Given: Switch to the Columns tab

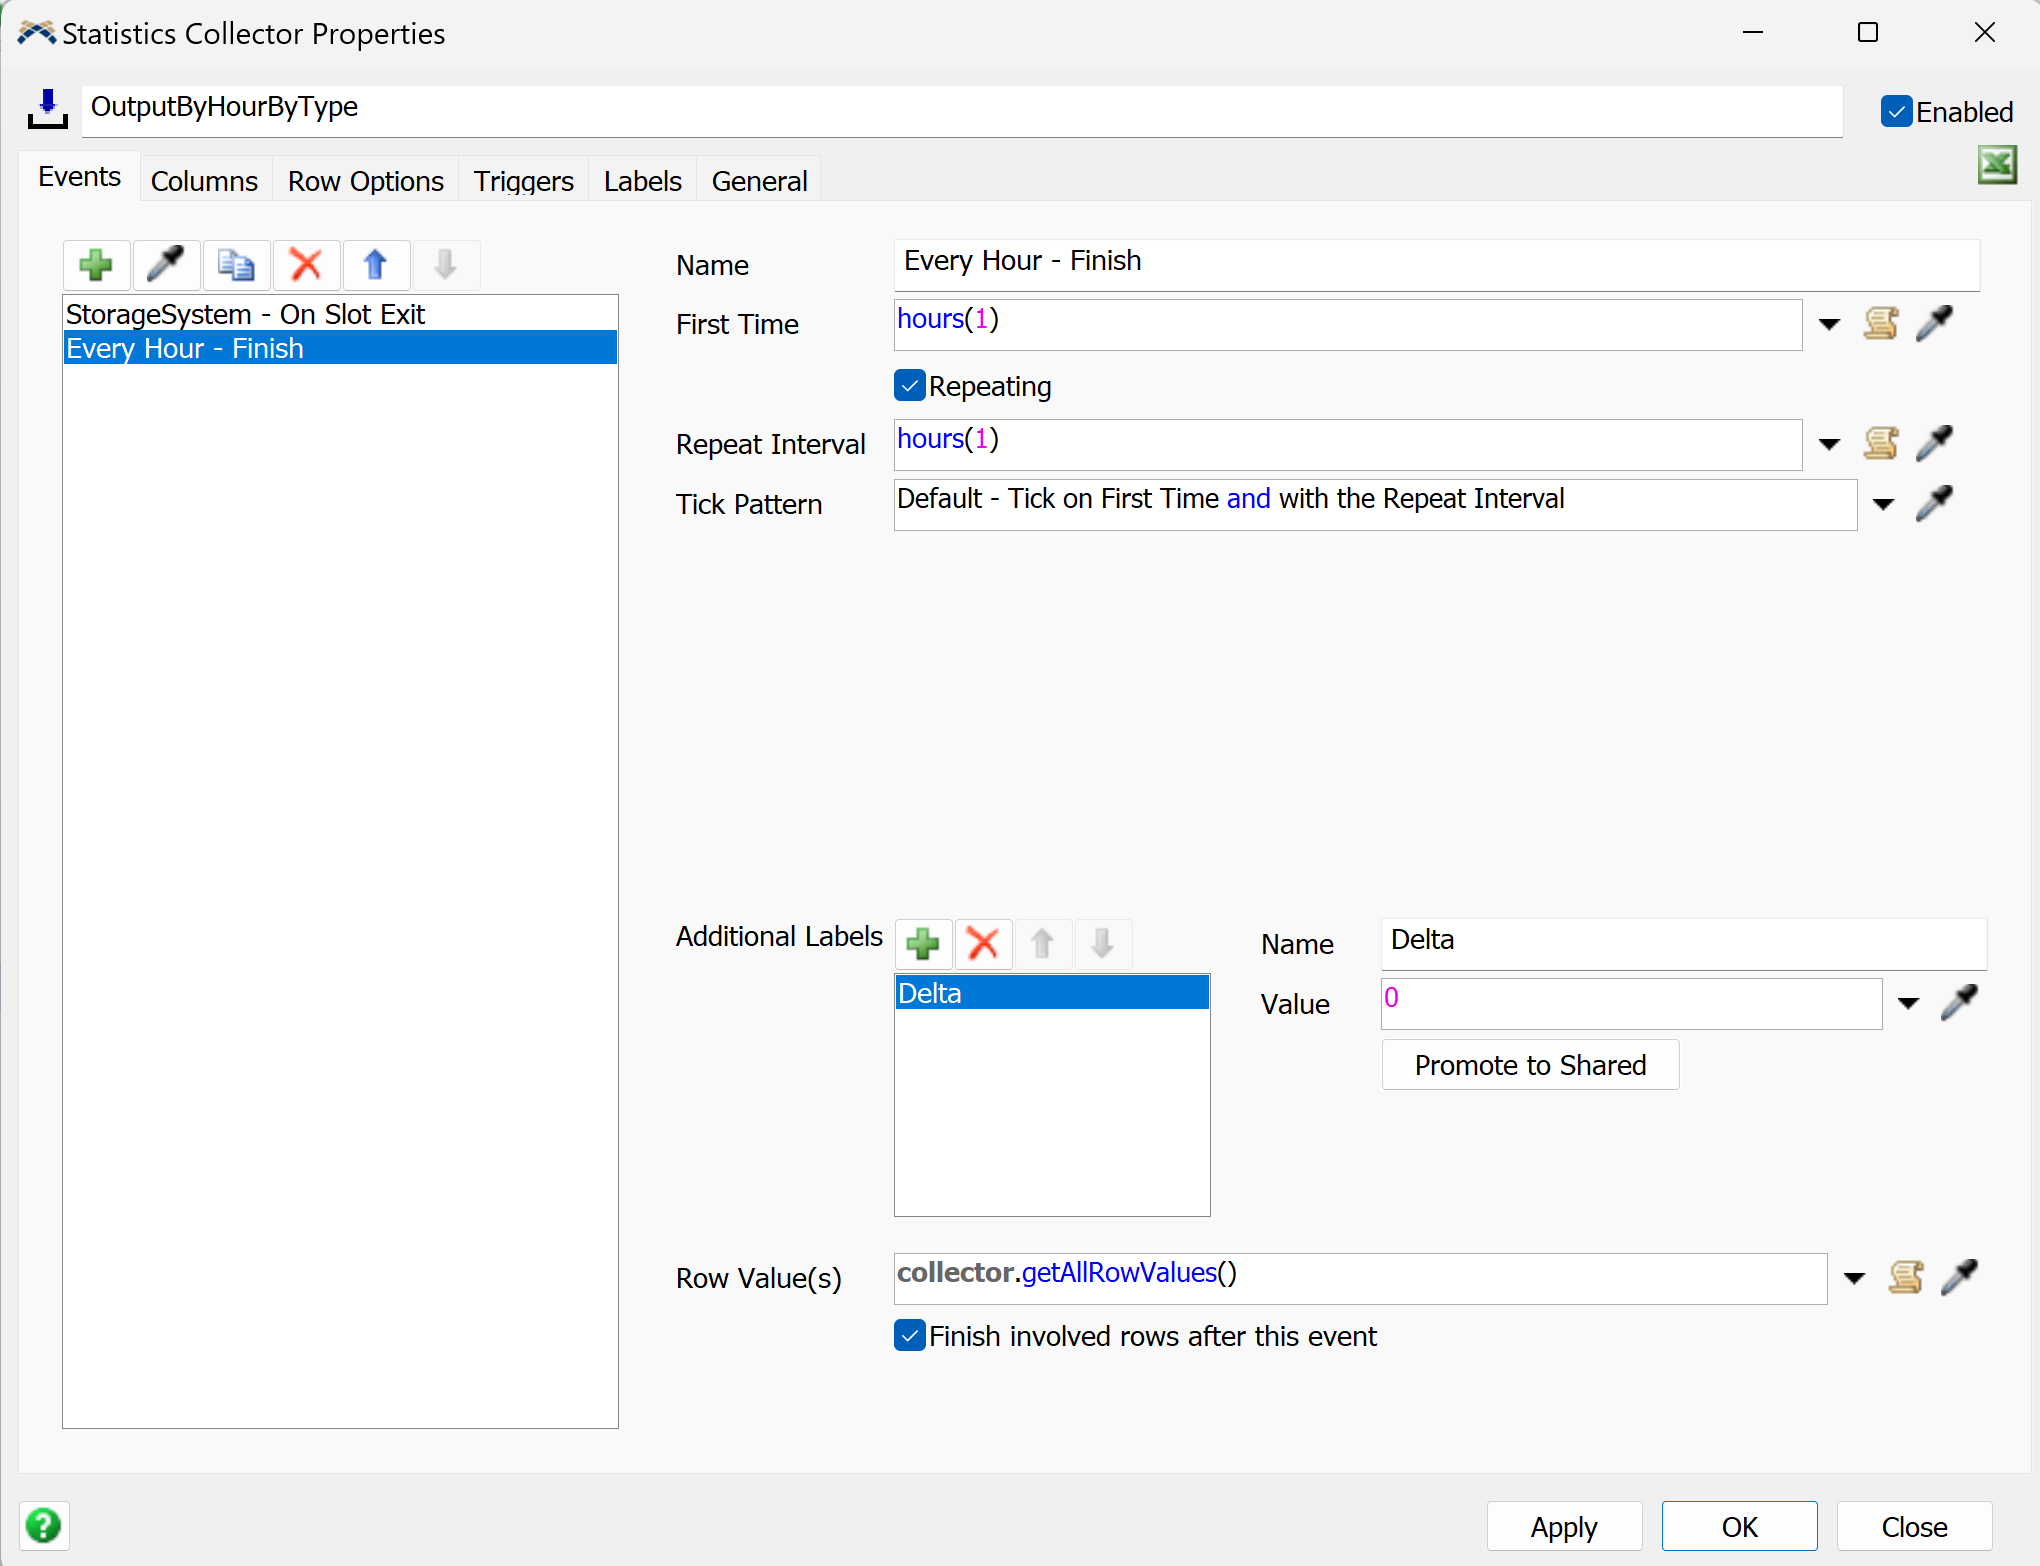Looking at the screenshot, I should [x=204, y=181].
